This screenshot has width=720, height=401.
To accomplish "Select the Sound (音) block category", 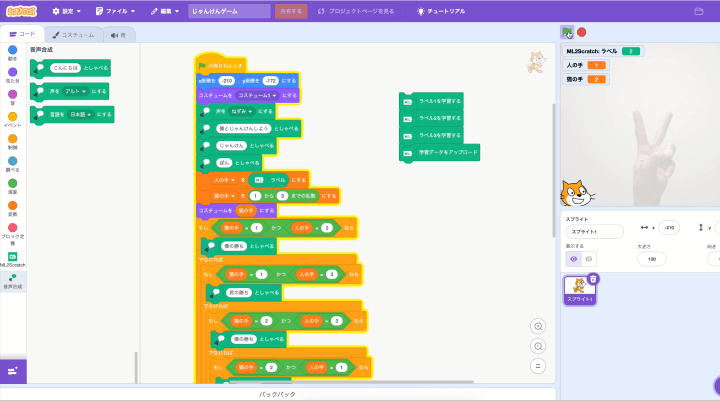I will point(12,97).
